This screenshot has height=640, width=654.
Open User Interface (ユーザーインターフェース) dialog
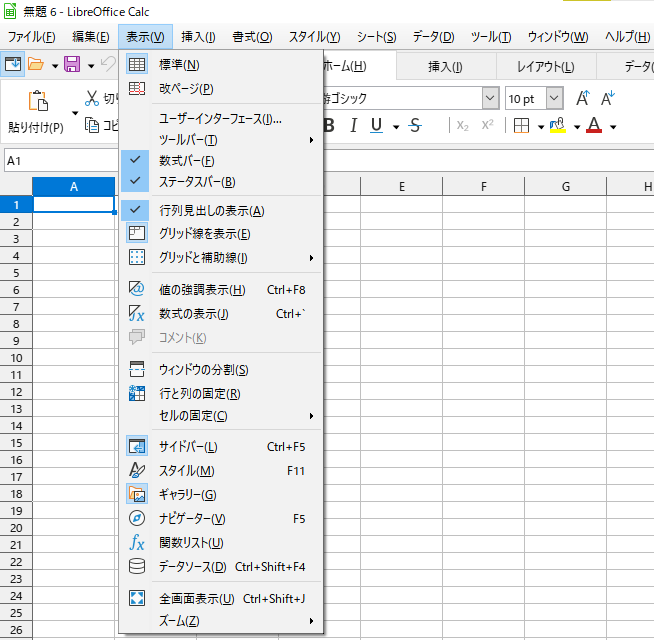(221, 119)
